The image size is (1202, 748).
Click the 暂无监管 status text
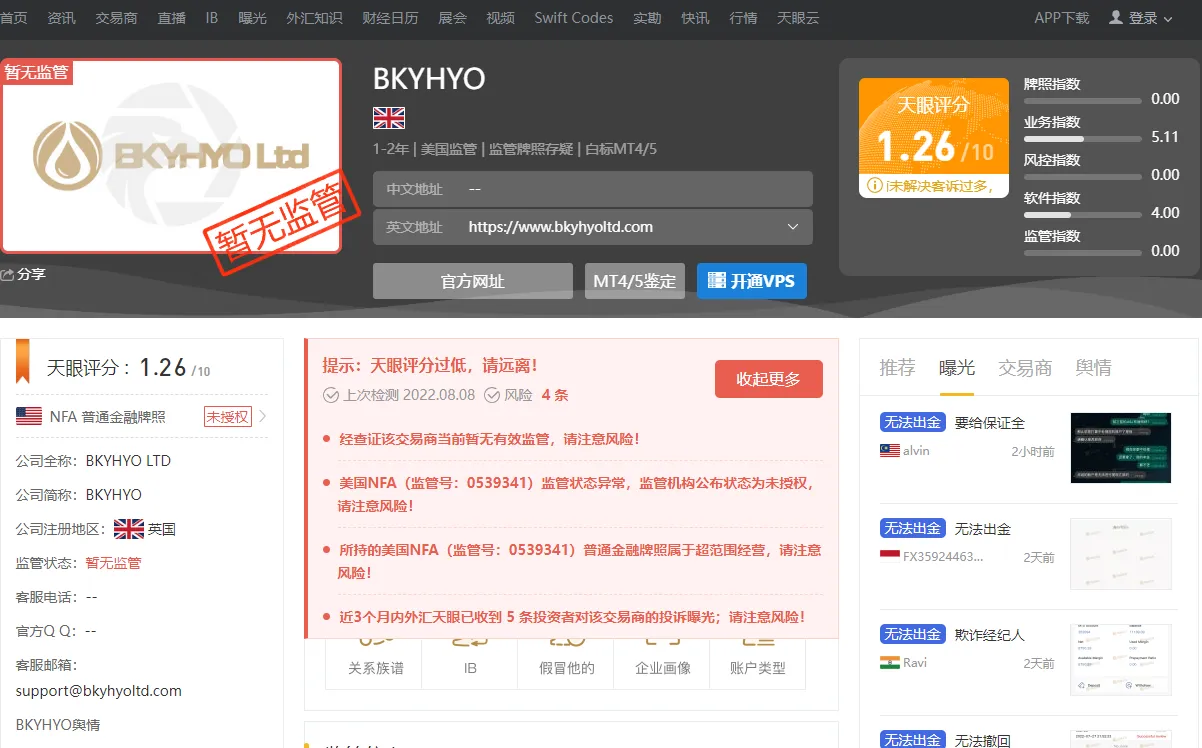[x=114, y=563]
